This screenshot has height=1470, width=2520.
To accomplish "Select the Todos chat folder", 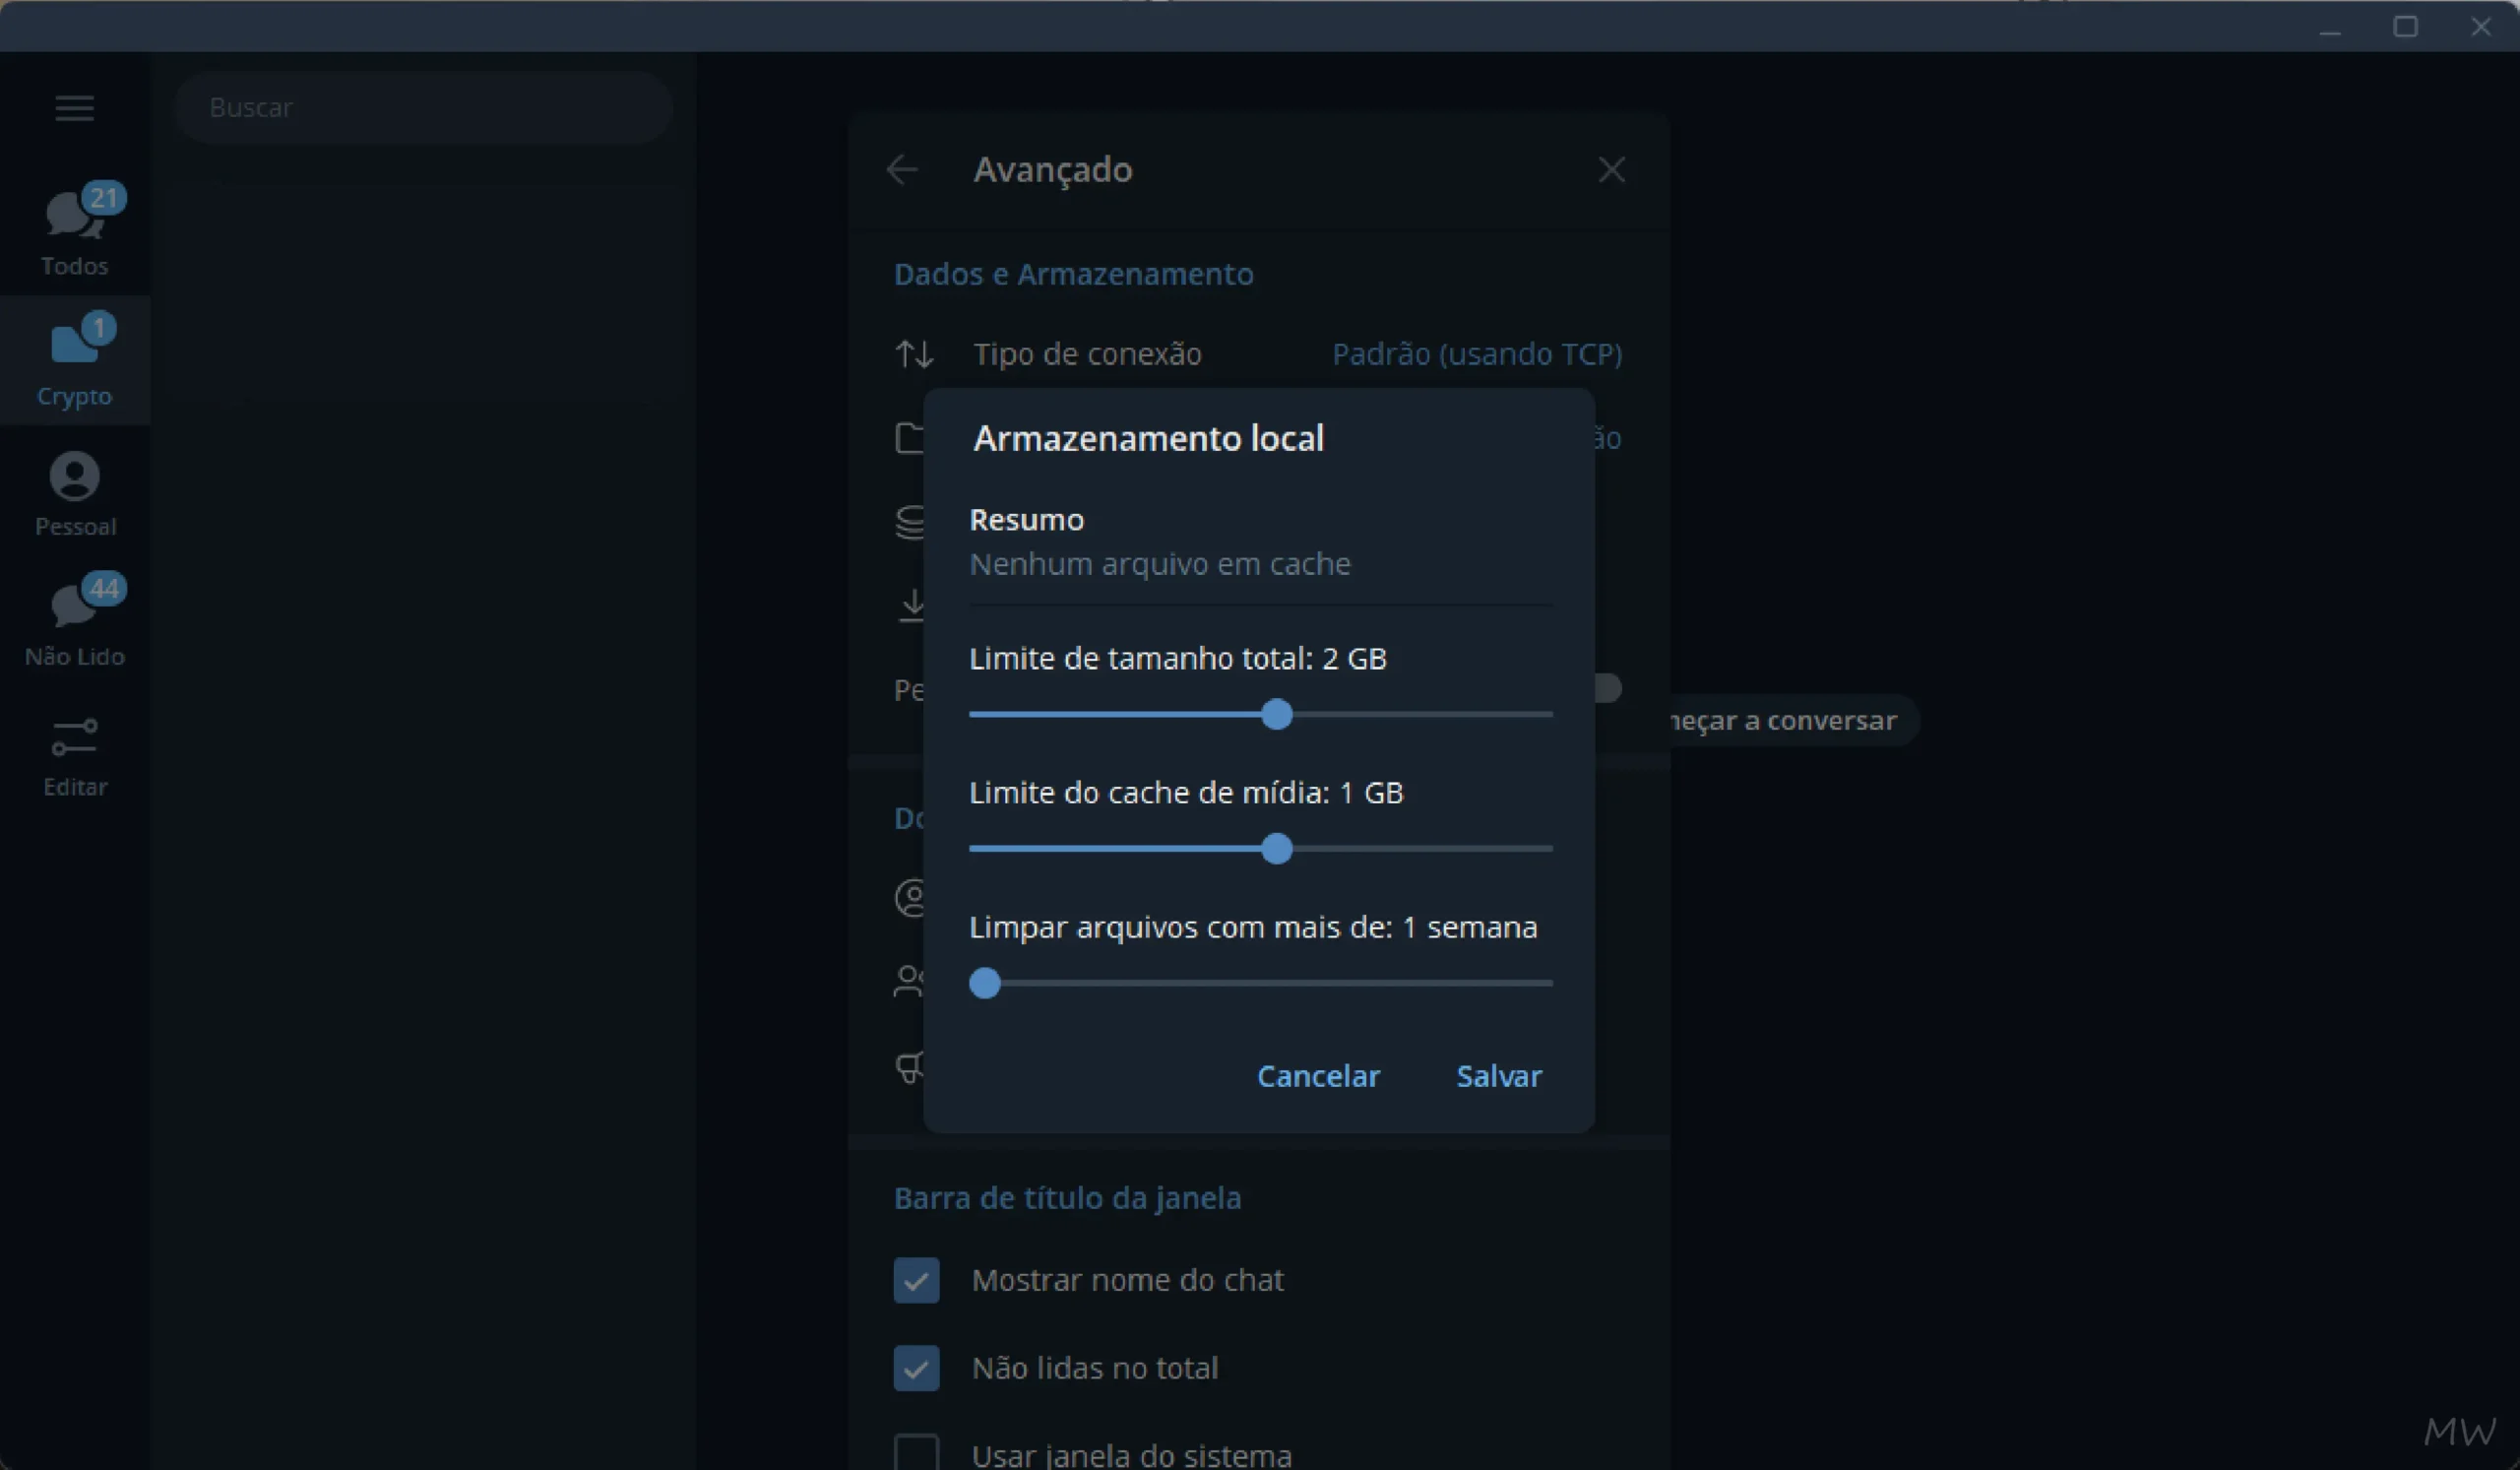I will [x=75, y=230].
